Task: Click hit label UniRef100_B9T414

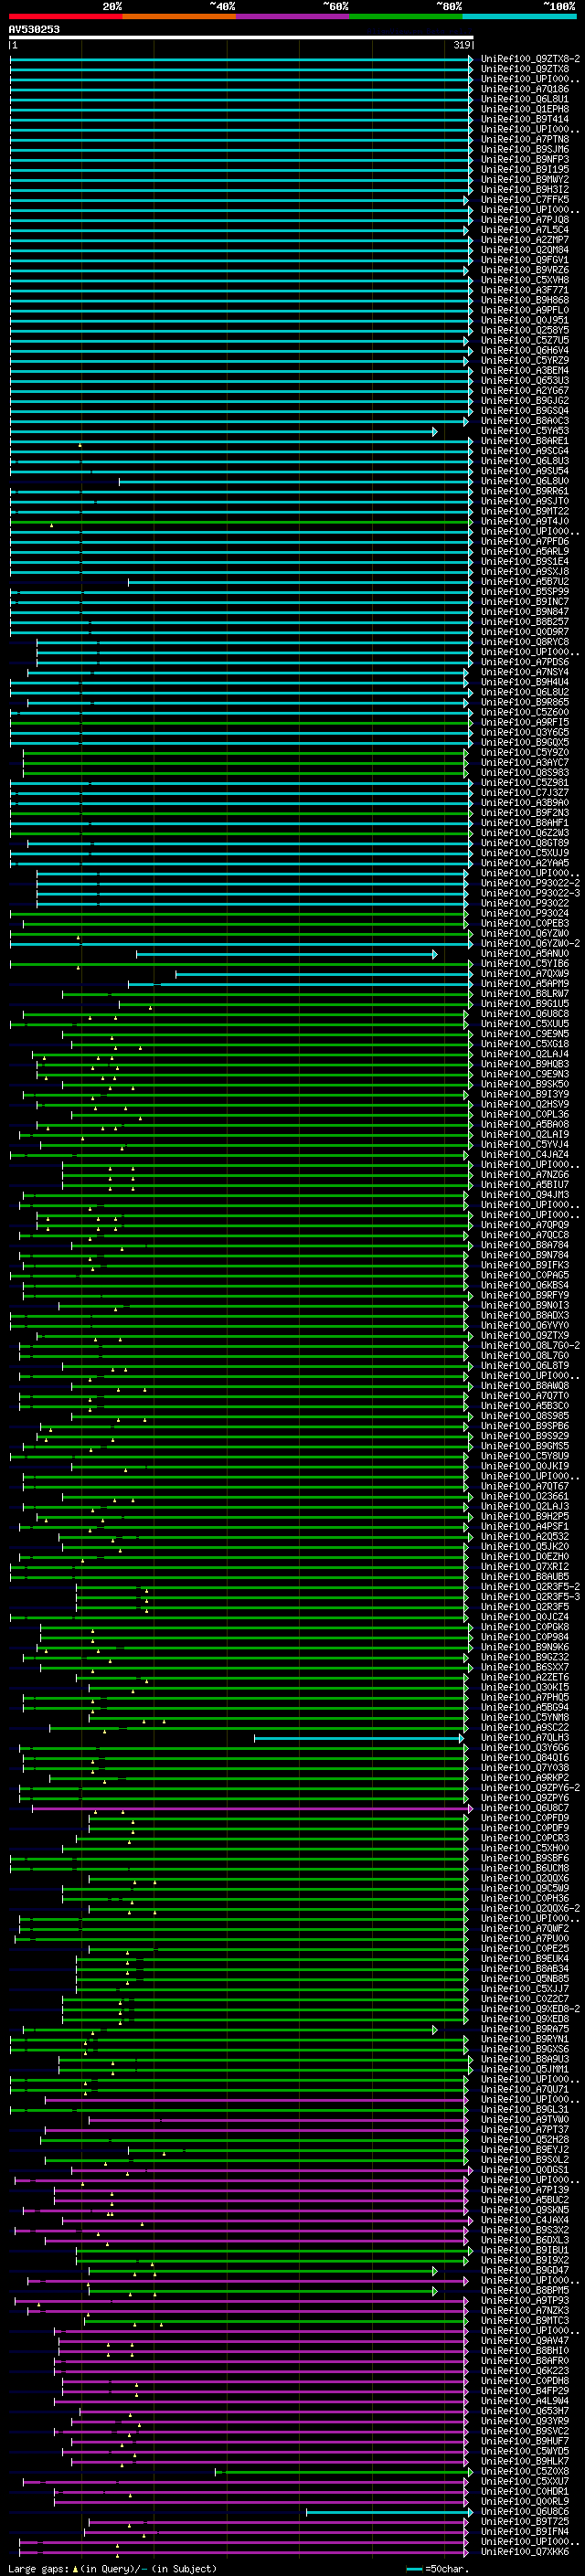Action: [525, 119]
